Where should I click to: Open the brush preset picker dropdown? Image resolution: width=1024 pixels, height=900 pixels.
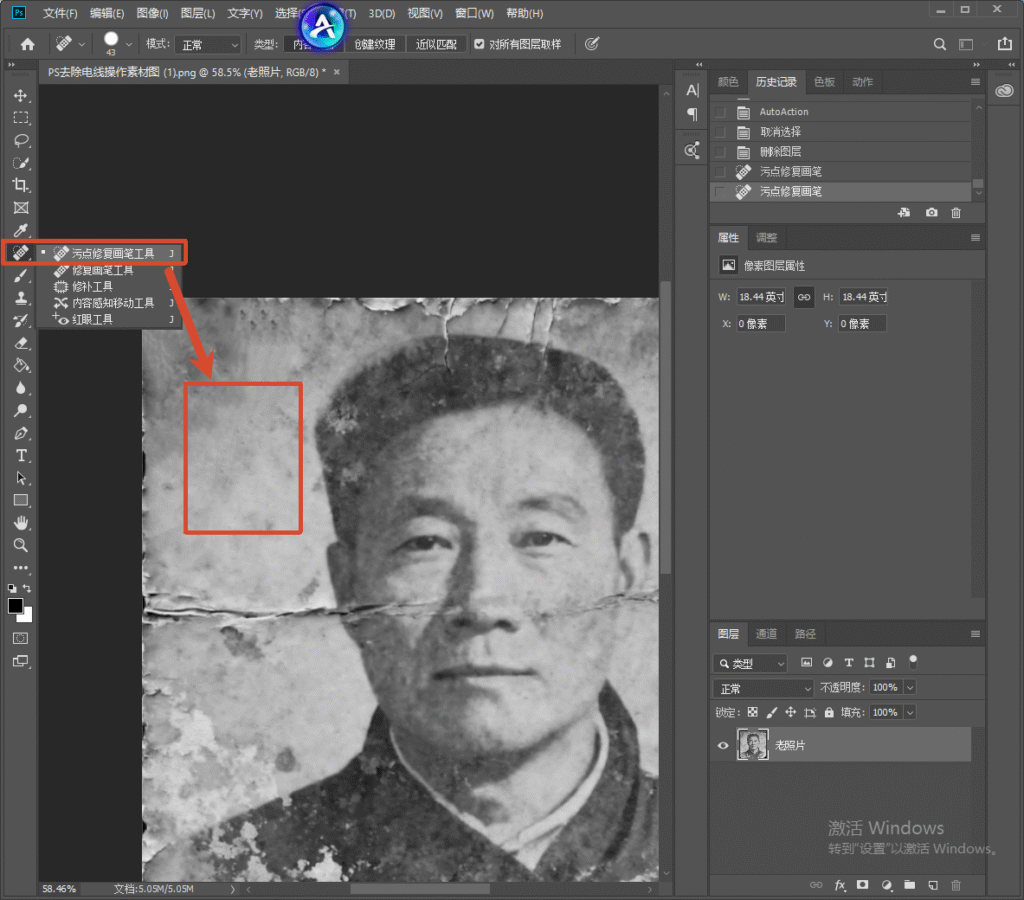pyautogui.click(x=129, y=44)
